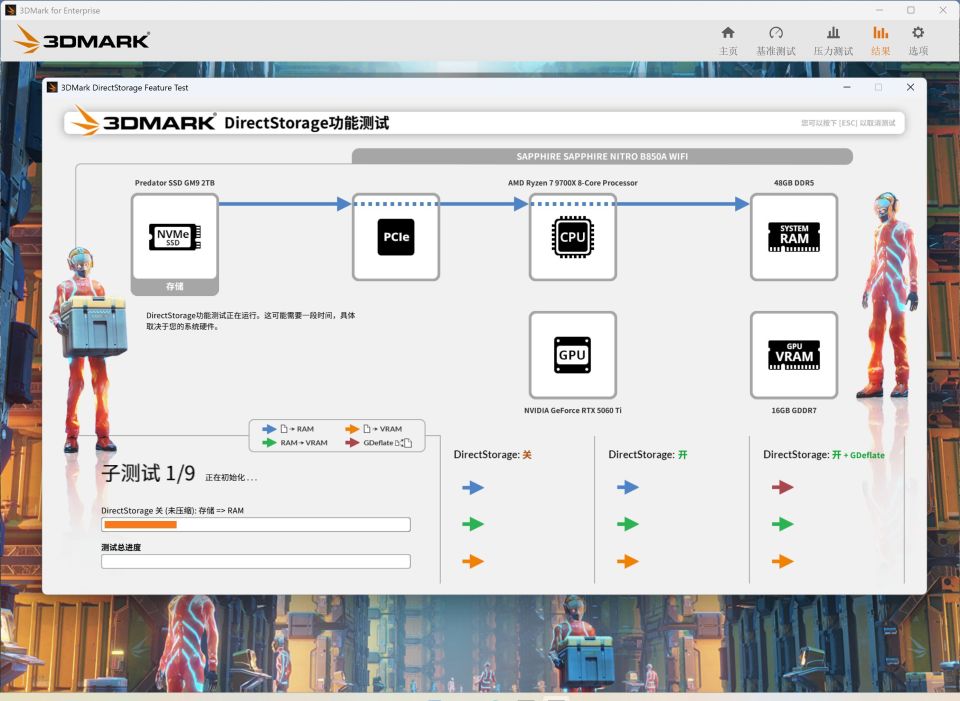Open the 选项 options tab
Screen dimensions: 960x701
[x=918, y=41]
